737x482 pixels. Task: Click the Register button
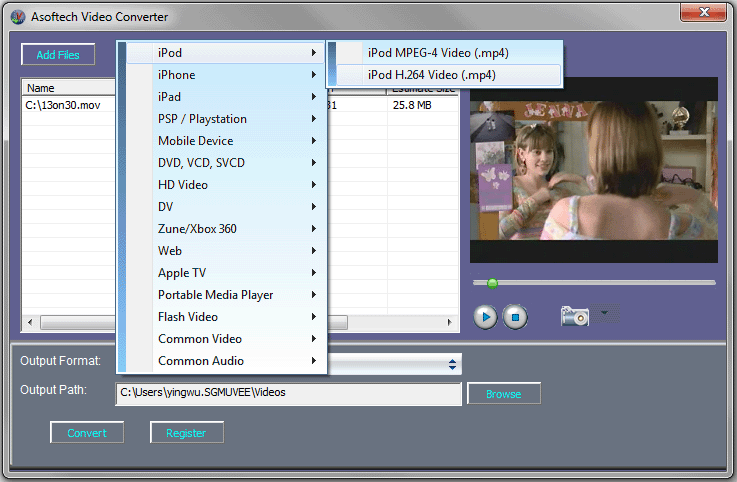(x=187, y=433)
